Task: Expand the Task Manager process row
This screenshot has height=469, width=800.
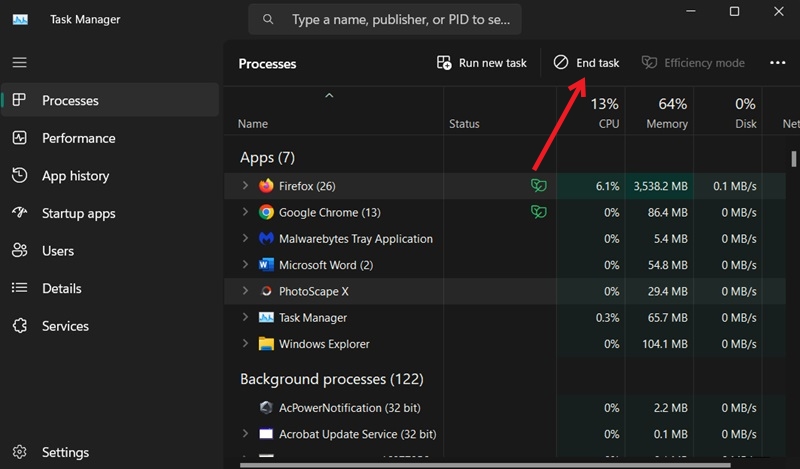Action: click(x=245, y=317)
